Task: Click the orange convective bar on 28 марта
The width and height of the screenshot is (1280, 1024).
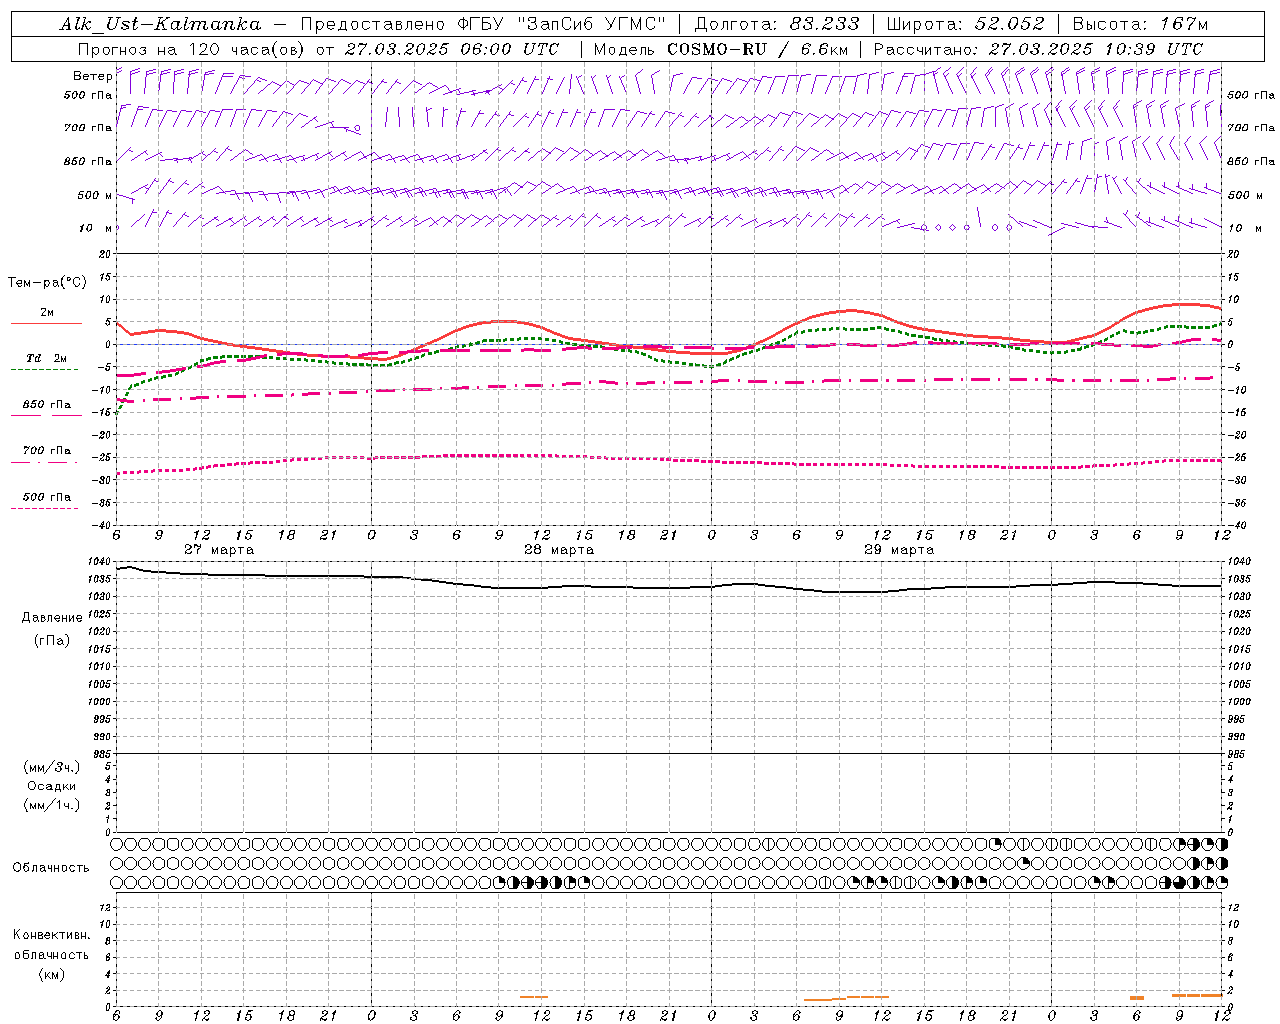Action: (534, 996)
